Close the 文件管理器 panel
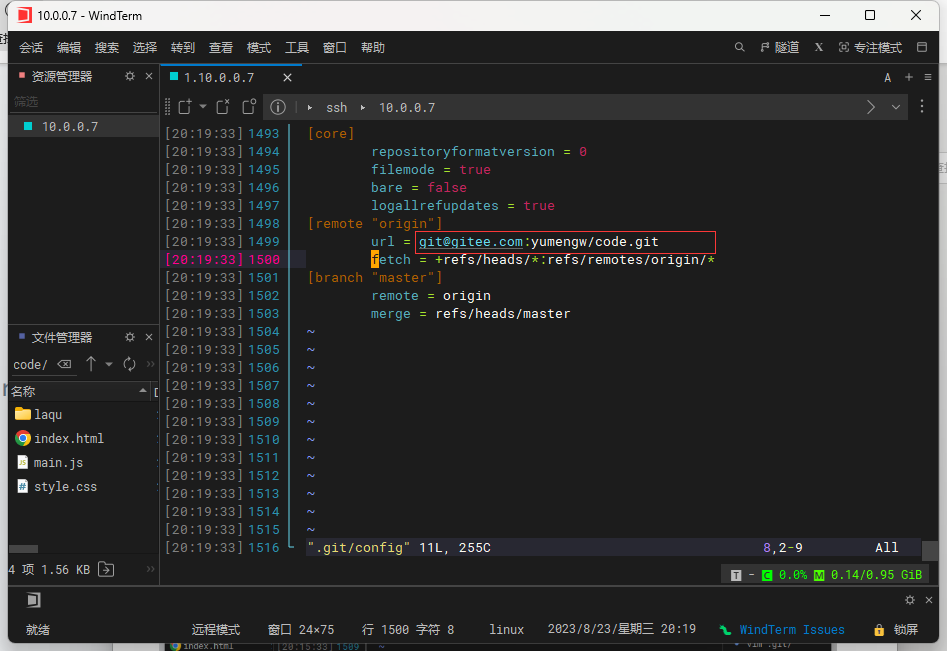The height and width of the screenshot is (651, 947). (149, 337)
